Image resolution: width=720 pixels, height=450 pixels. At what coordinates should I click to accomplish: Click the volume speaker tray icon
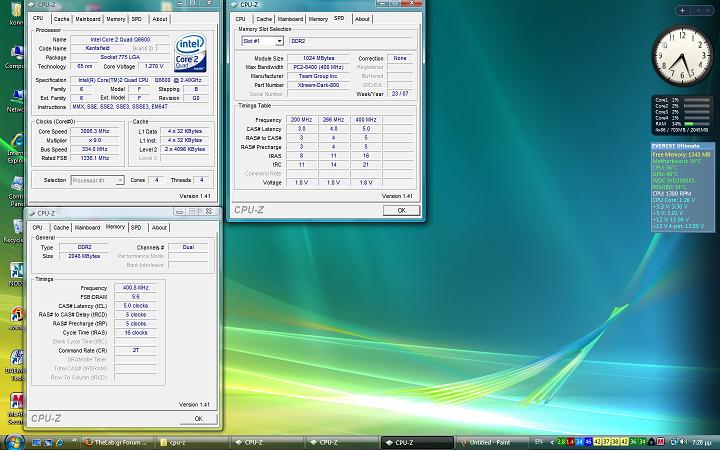pyautogui.click(x=683, y=442)
